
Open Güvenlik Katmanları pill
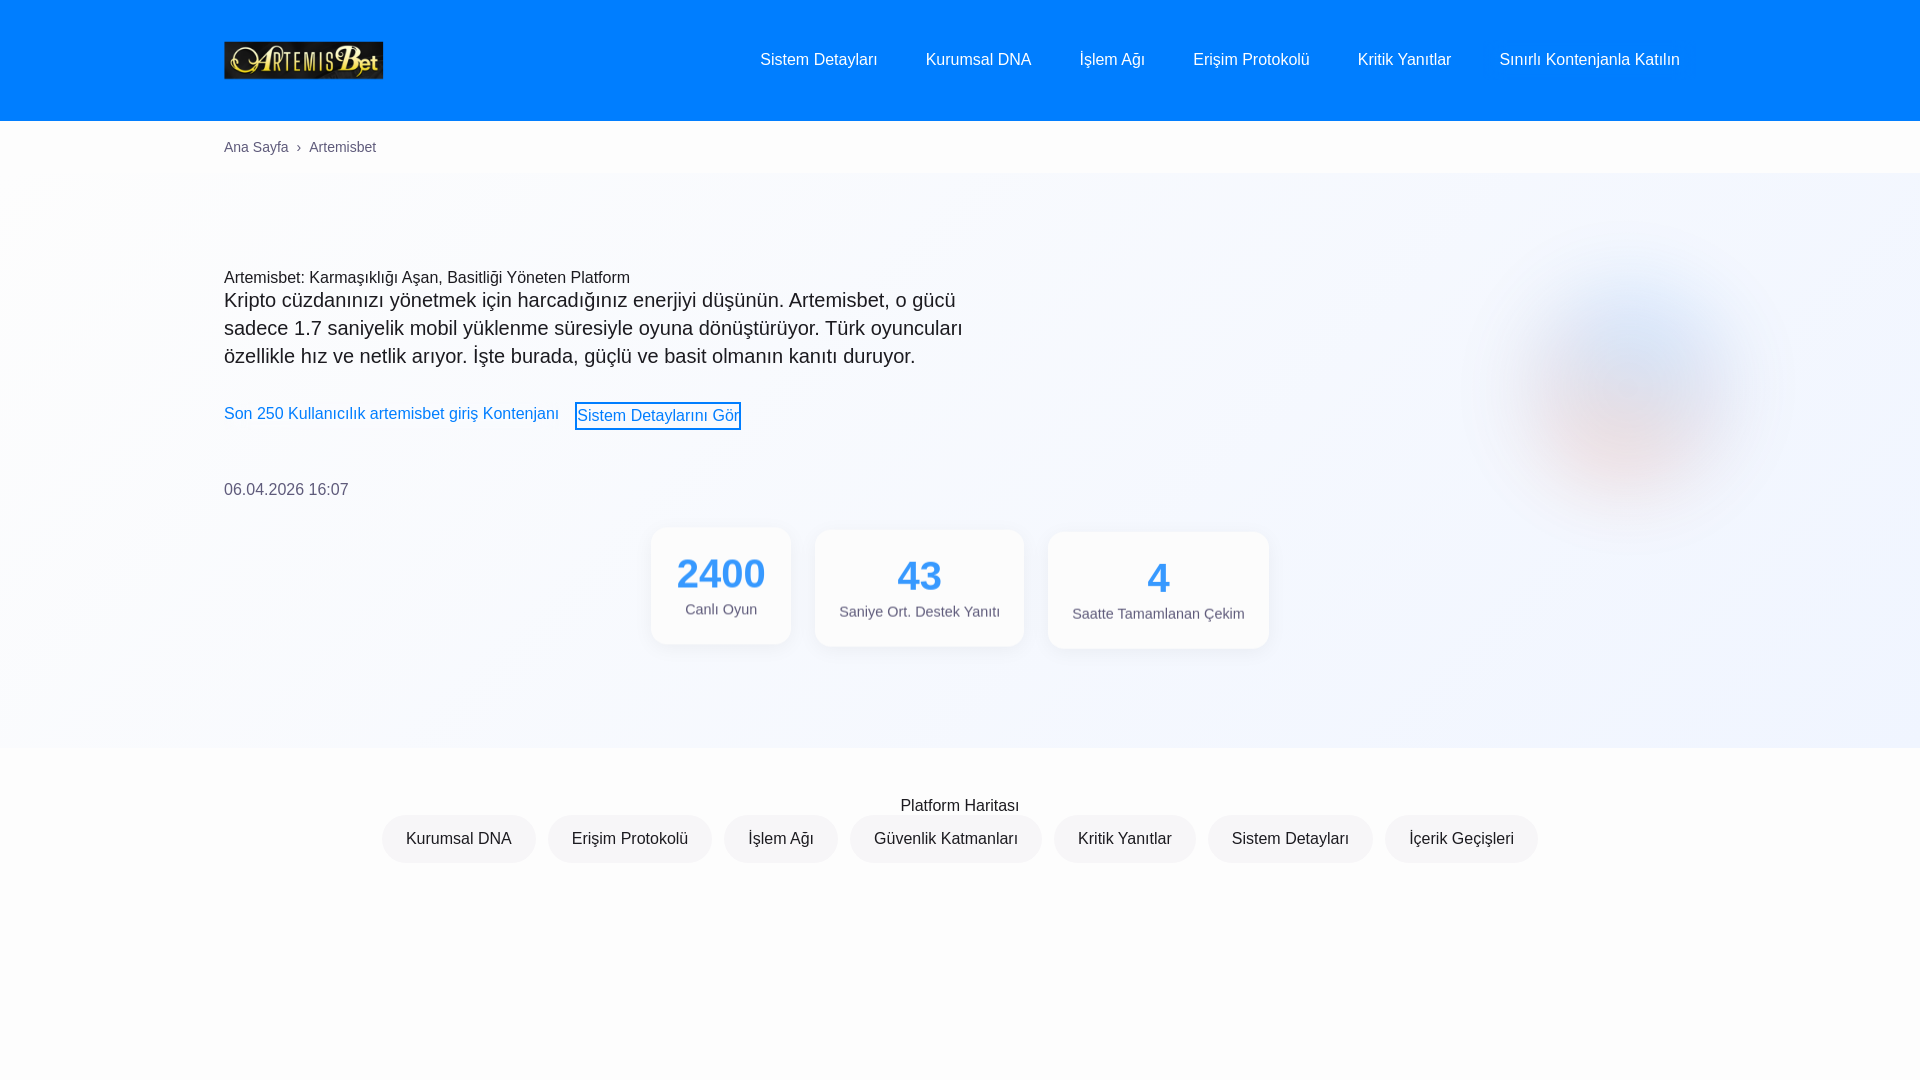(x=946, y=839)
